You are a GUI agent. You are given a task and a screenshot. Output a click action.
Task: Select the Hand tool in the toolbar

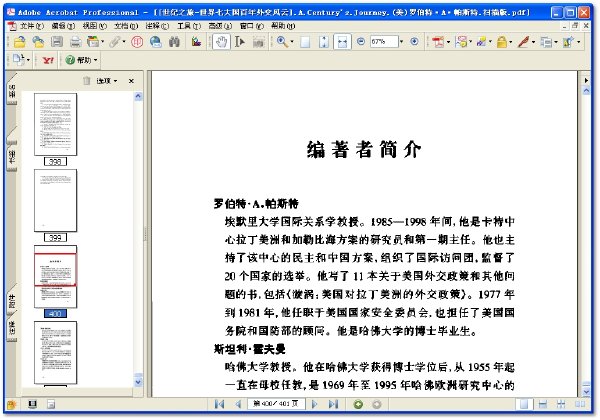pos(222,42)
